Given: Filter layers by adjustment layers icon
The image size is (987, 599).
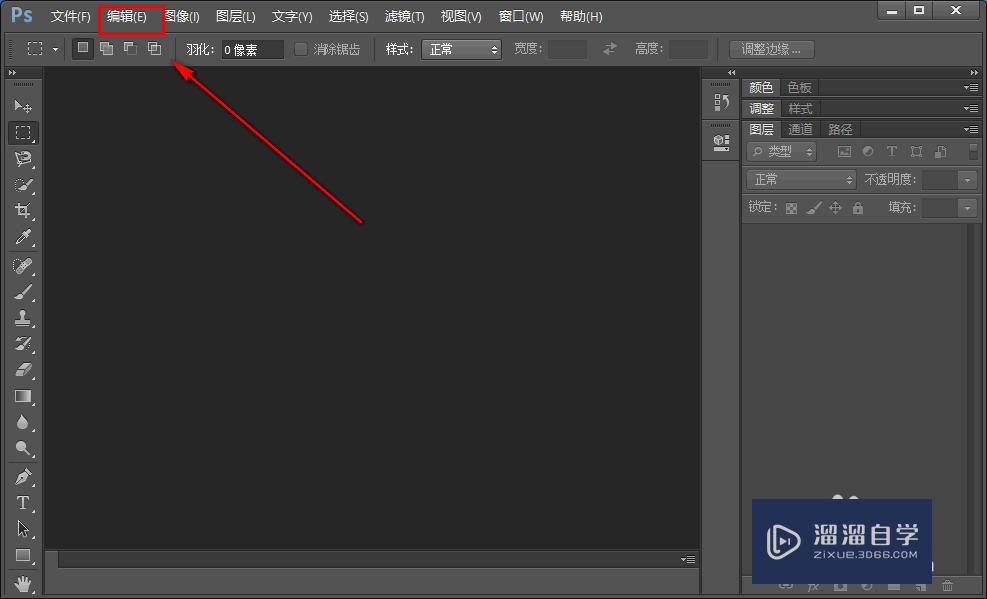Looking at the screenshot, I should 868,151.
